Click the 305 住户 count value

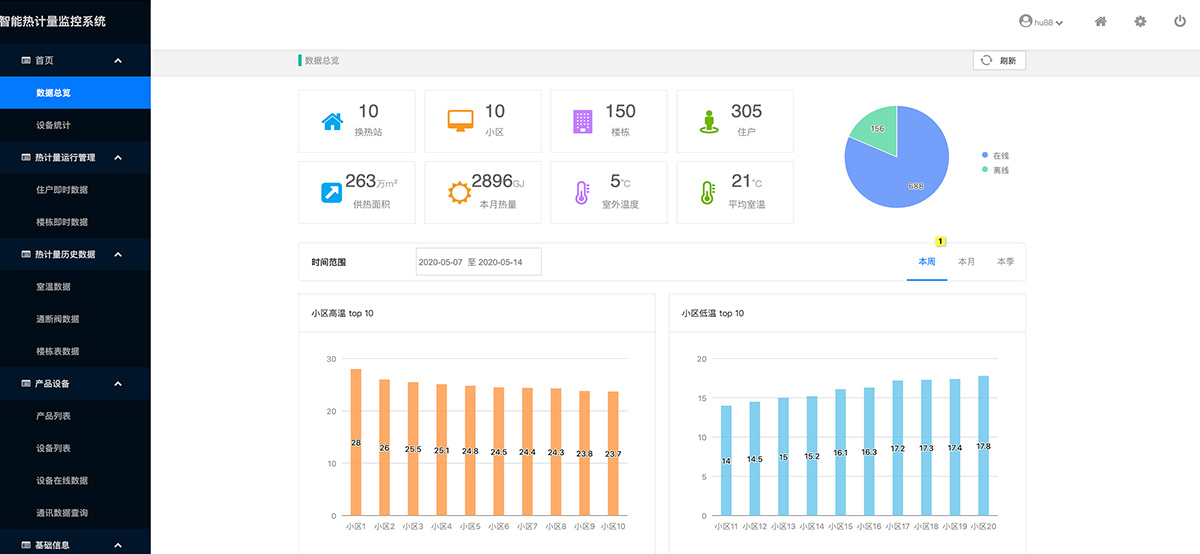tap(746, 111)
